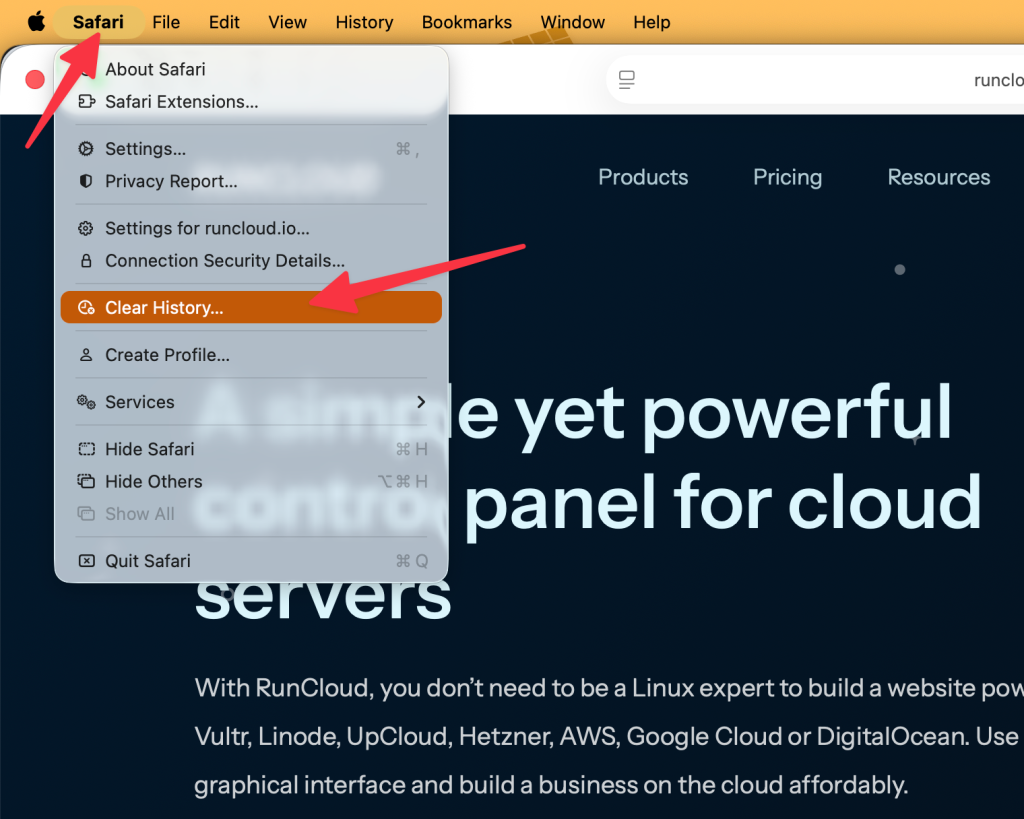Image resolution: width=1024 pixels, height=819 pixels.
Task: Visit the Pricing page
Action: (x=787, y=177)
